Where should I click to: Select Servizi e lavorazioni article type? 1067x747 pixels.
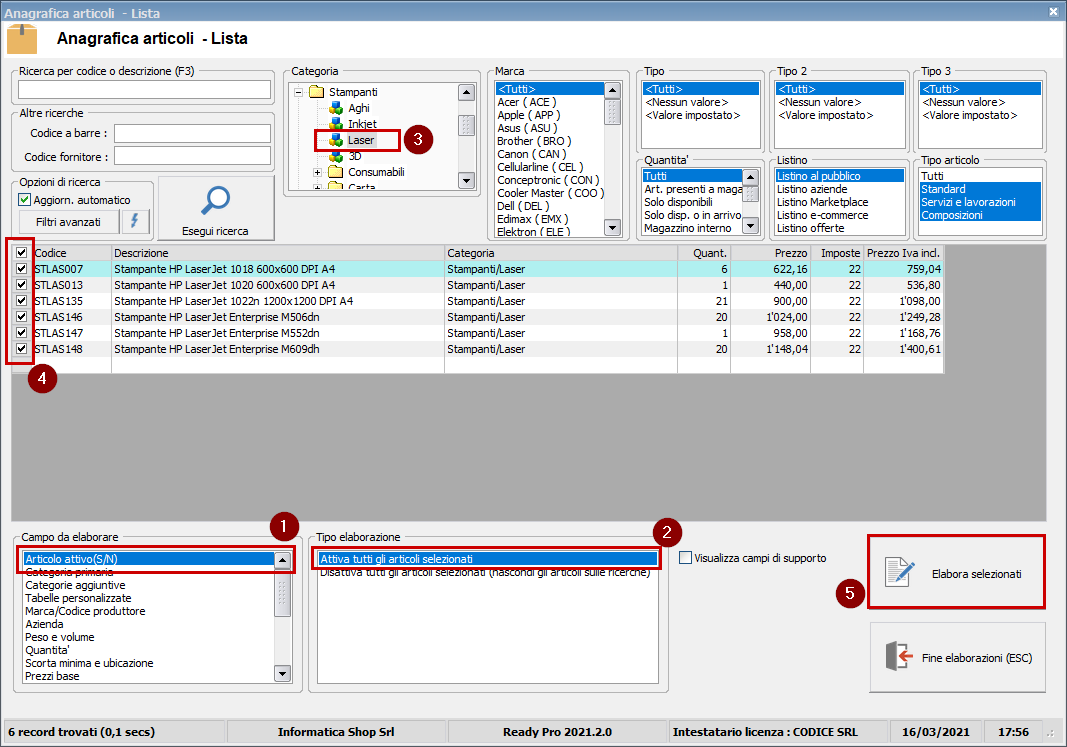pyautogui.click(x=980, y=202)
